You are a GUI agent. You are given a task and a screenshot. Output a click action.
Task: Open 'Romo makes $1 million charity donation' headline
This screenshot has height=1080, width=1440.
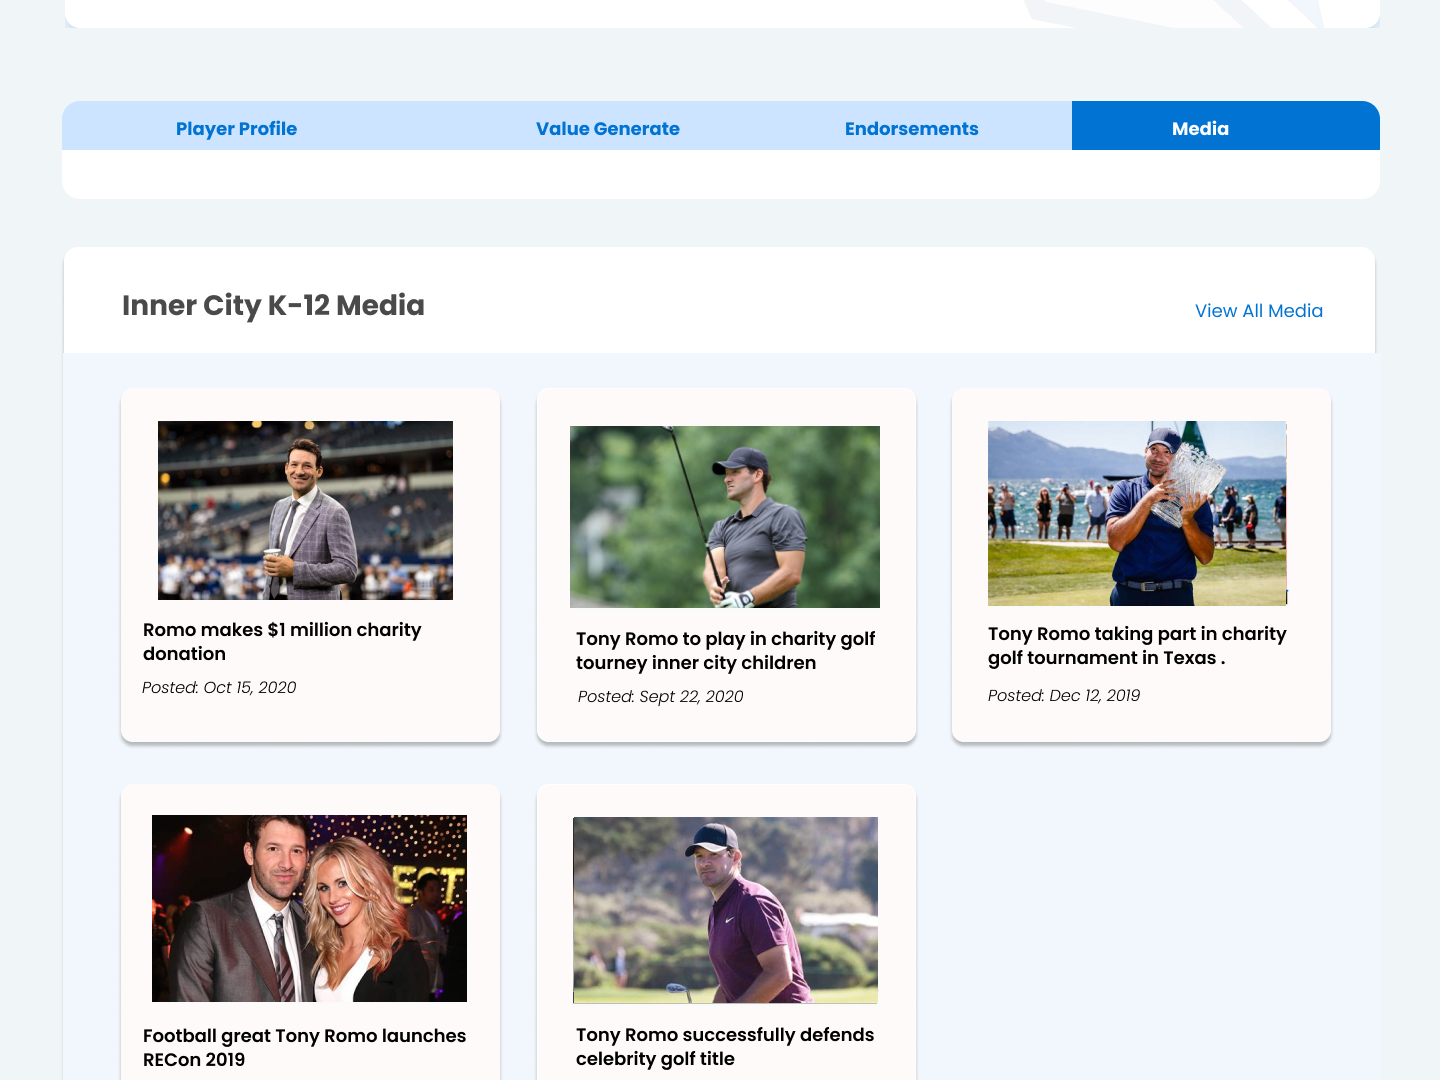(282, 642)
